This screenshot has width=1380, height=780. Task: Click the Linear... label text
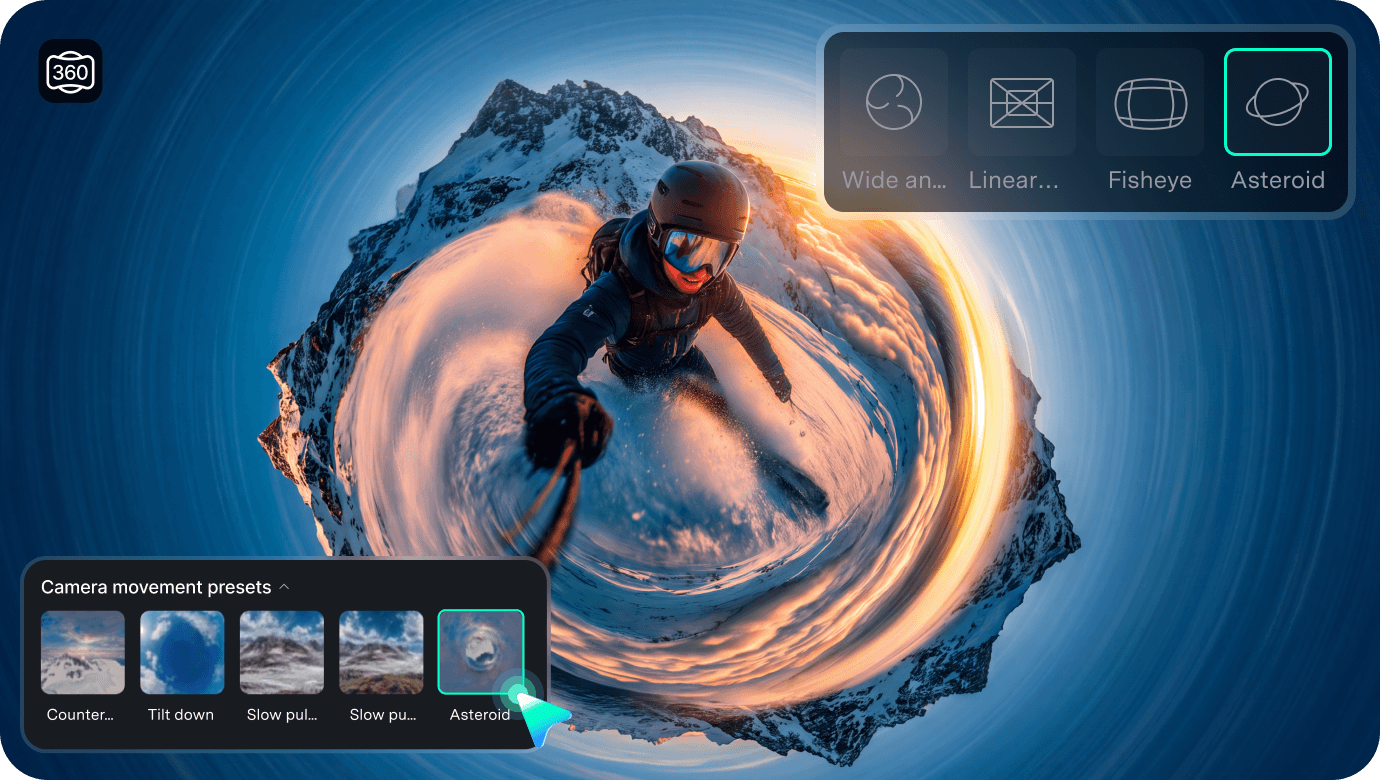[x=1014, y=181]
